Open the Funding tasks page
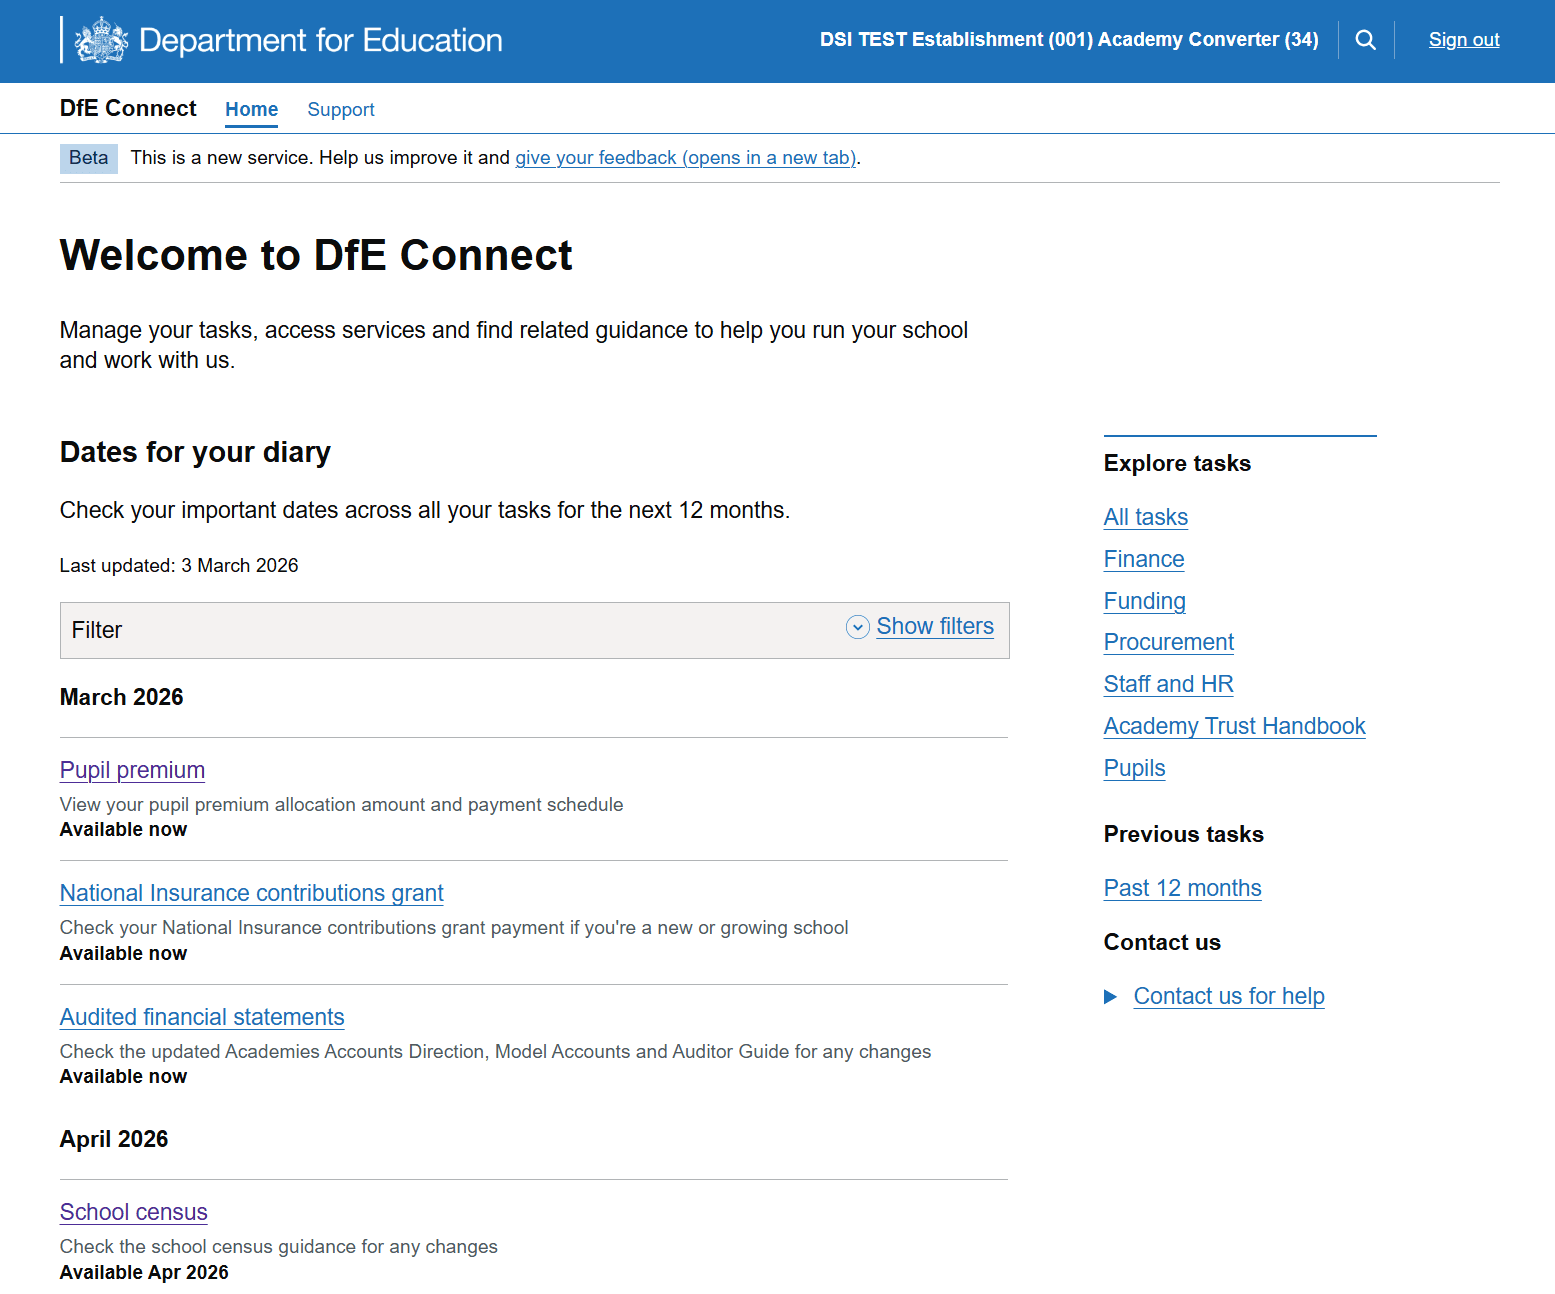This screenshot has height=1294, width=1555. 1144,601
